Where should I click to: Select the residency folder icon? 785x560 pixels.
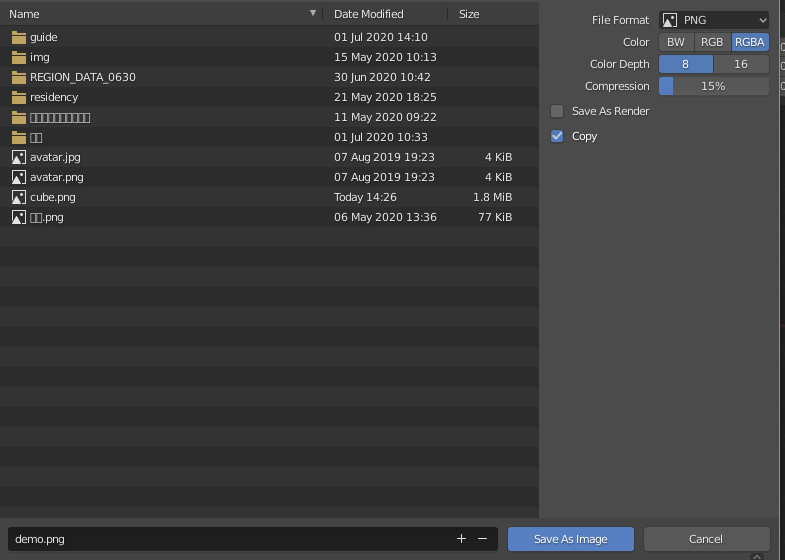click(x=19, y=98)
